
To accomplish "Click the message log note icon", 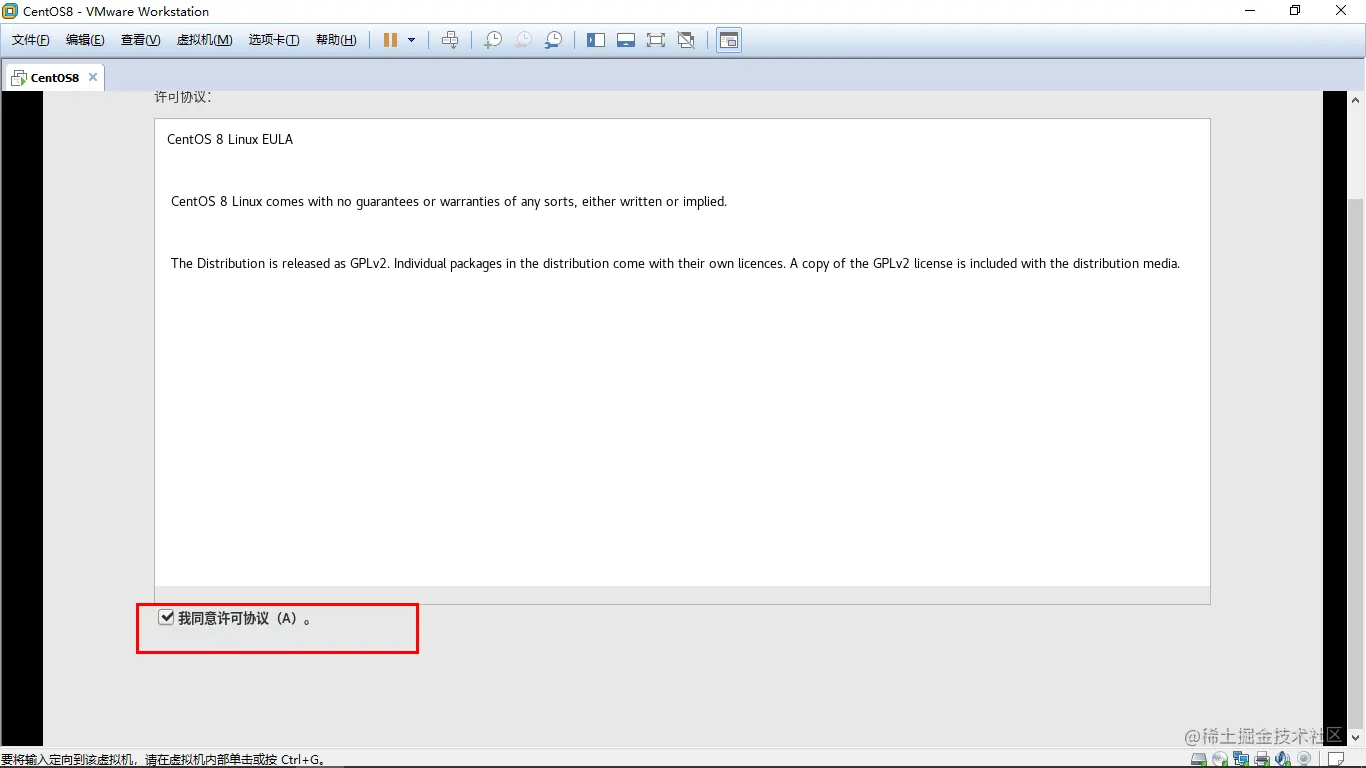I will pos(1335,759).
